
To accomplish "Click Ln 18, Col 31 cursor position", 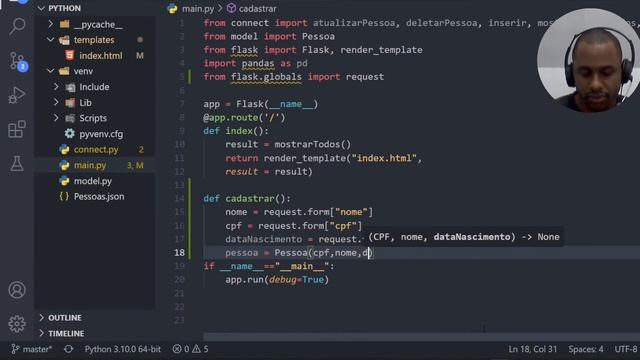I will 532,349.
